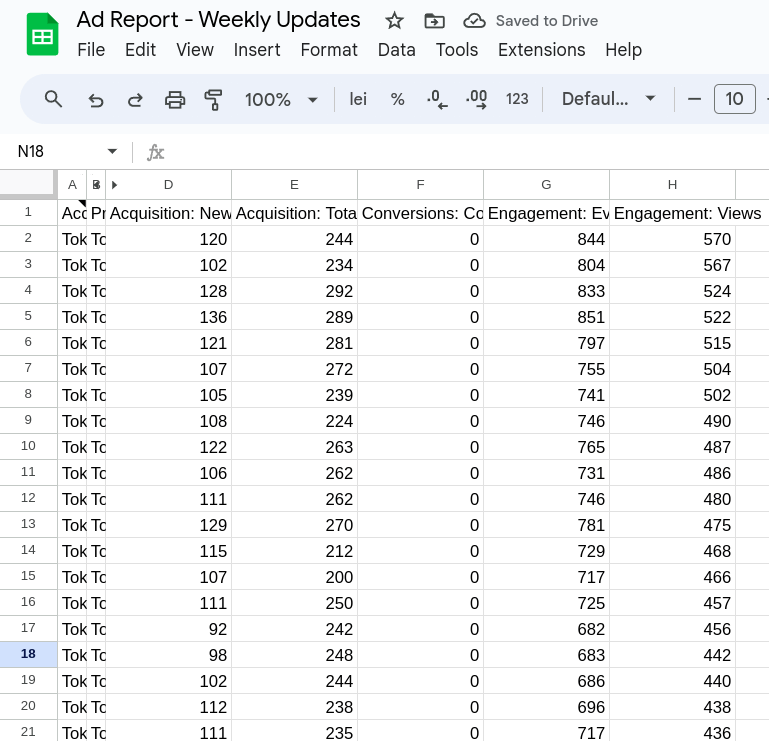
Task: Click the Undo arrow
Action: click(96, 100)
